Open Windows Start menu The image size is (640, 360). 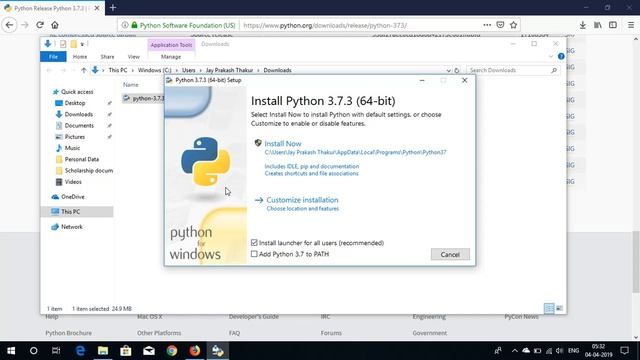pyautogui.click(x=11, y=351)
